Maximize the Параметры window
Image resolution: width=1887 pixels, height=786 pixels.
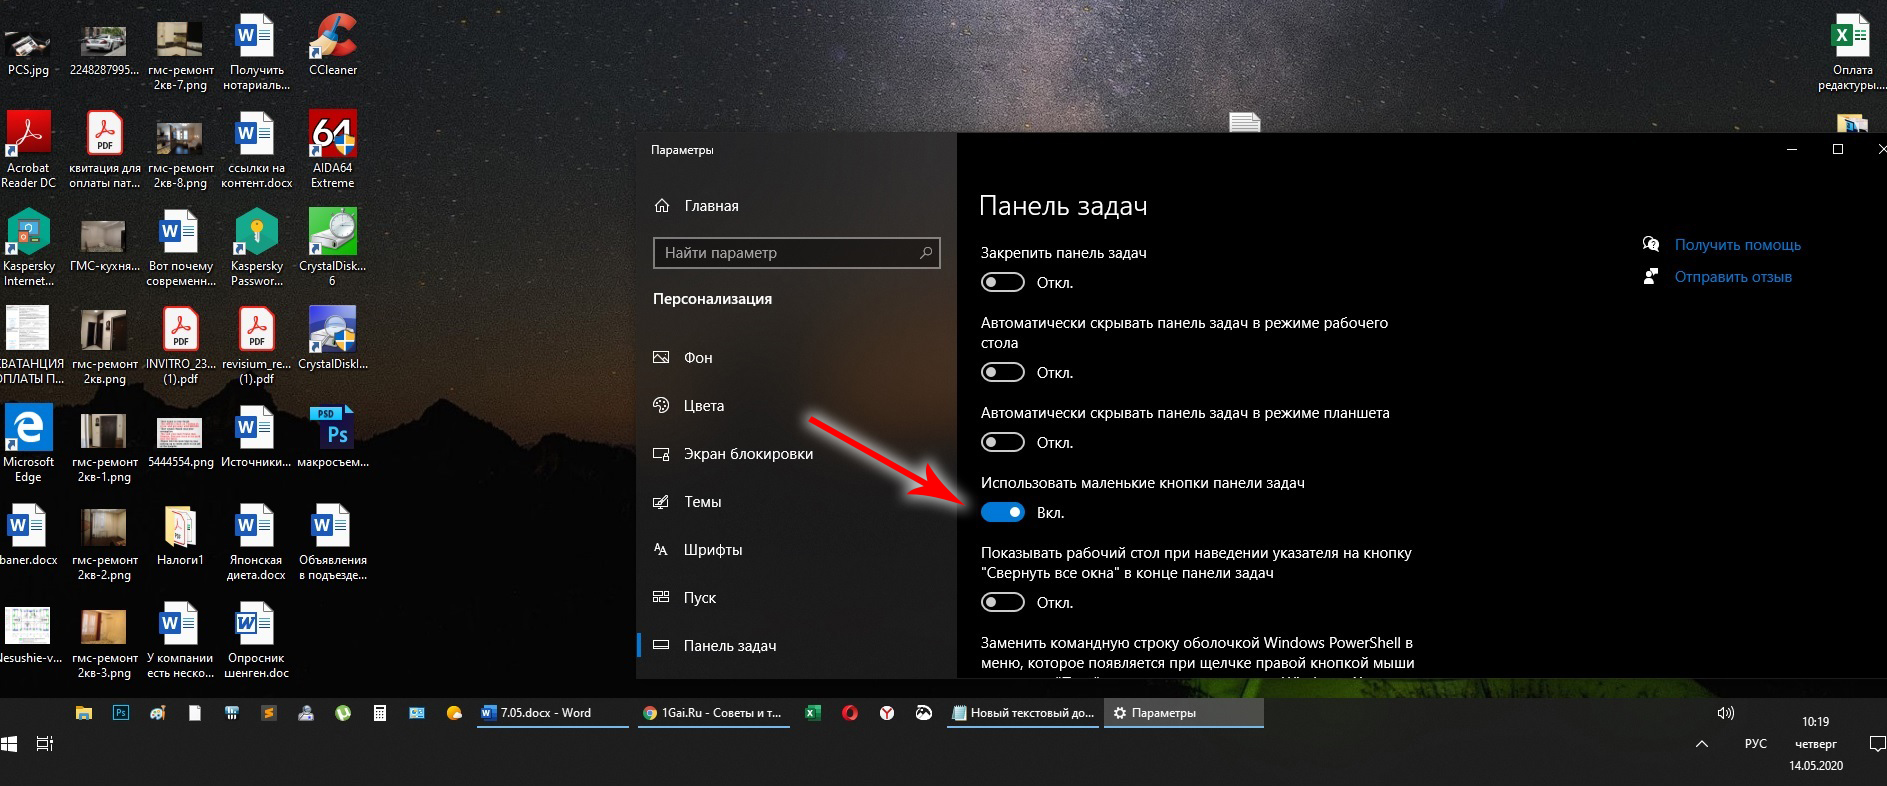[1837, 149]
